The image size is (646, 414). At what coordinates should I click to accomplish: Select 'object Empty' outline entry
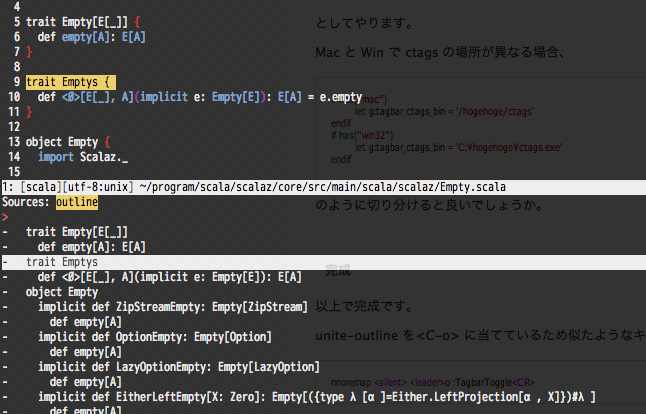62,292
